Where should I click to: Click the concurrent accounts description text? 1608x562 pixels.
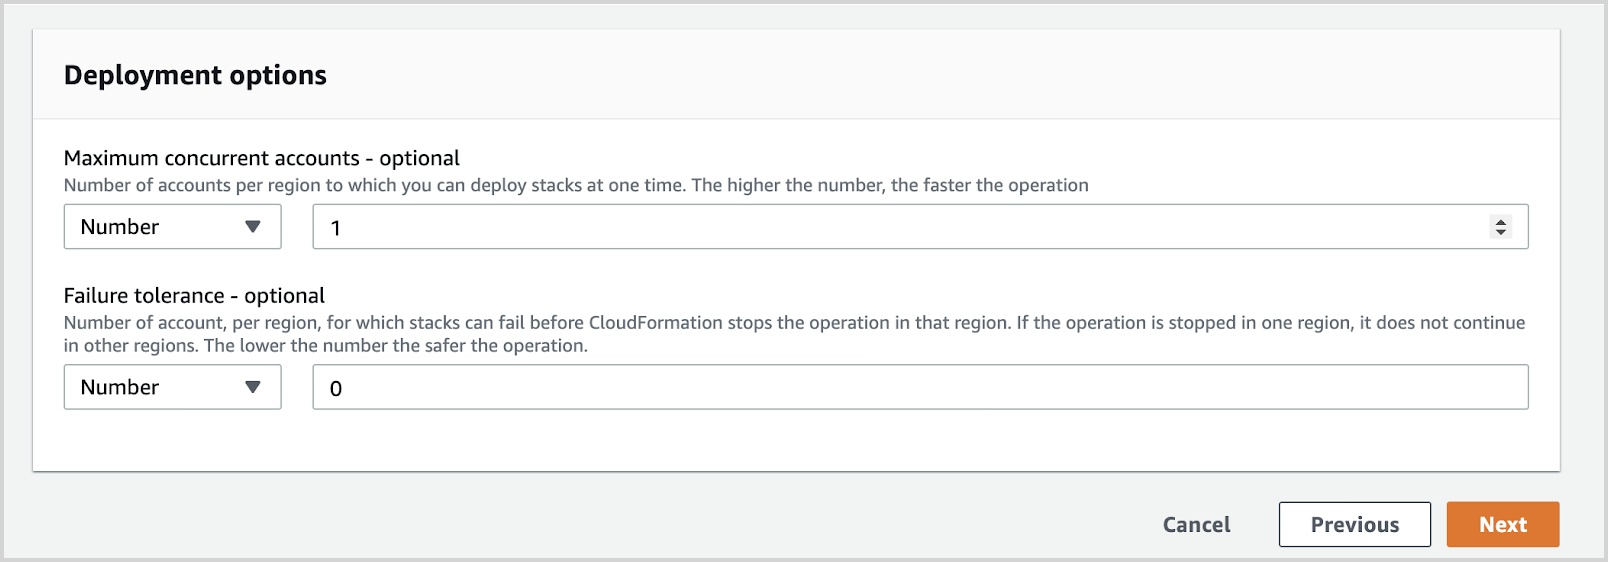click(x=575, y=185)
